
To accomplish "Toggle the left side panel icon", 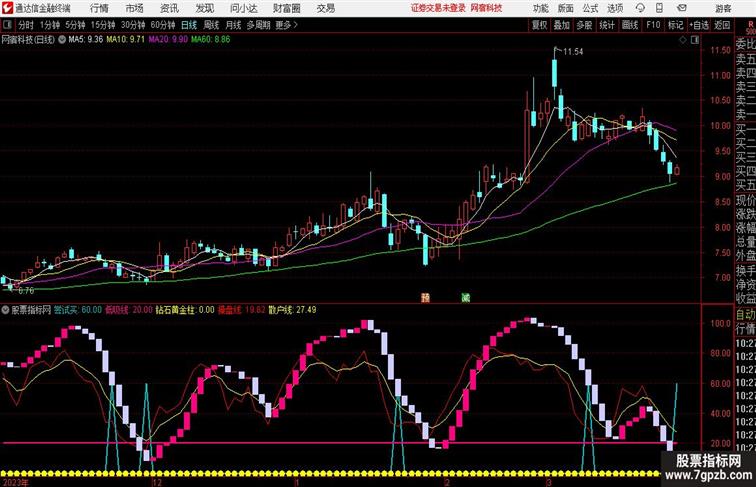I will pyautogui.click(x=7, y=25).
